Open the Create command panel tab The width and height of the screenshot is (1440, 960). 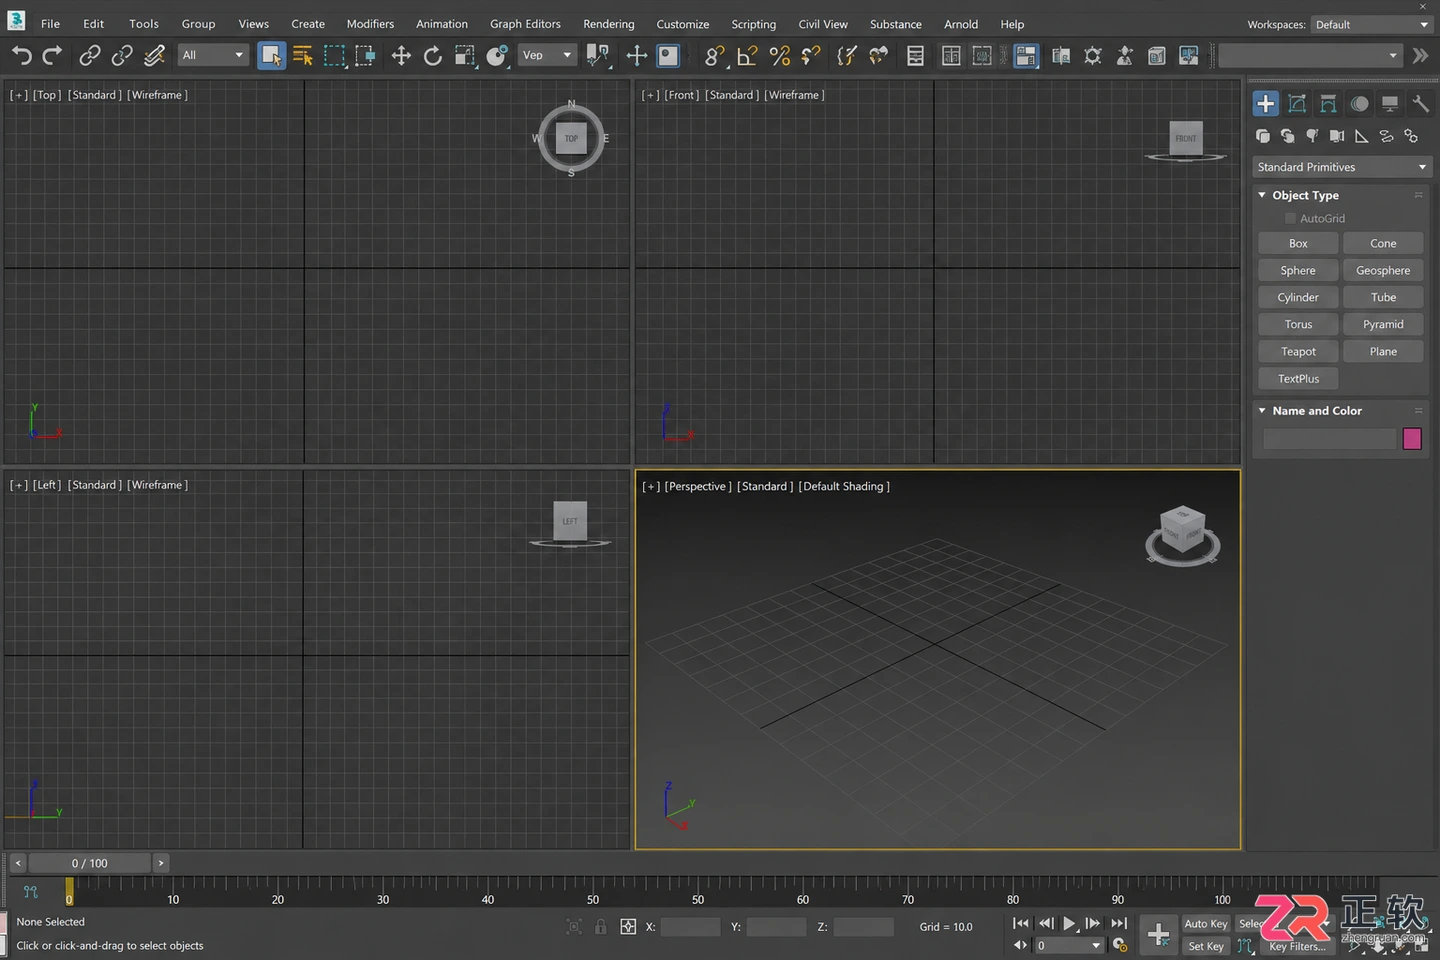click(x=1266, y=103)
